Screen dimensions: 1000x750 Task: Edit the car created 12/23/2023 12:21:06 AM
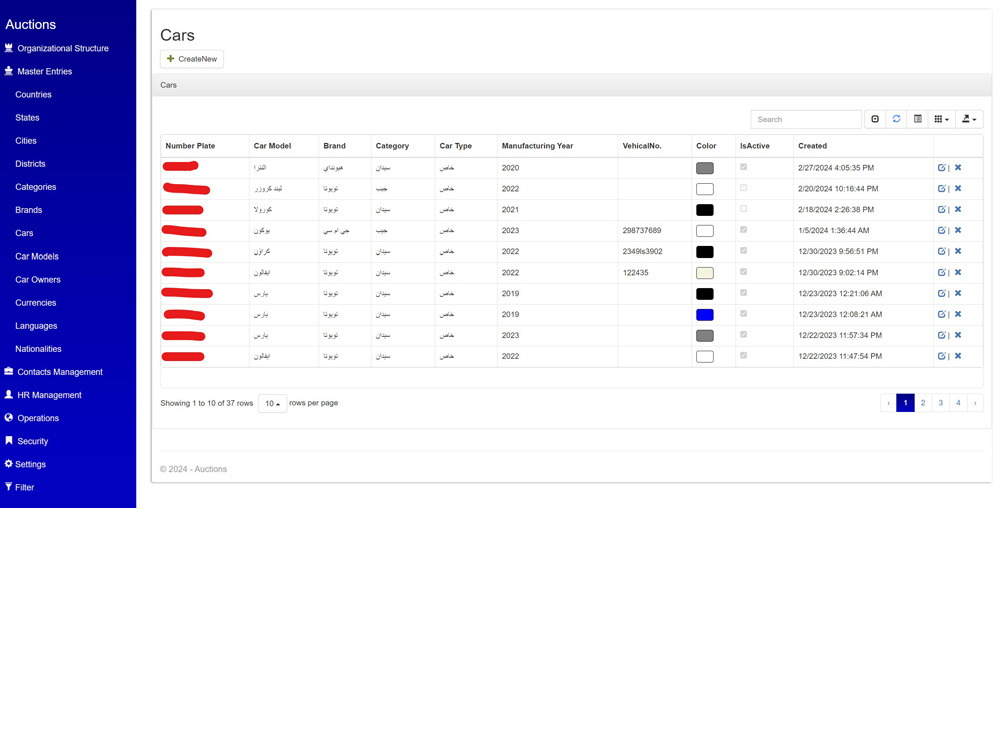click(941, 293)
